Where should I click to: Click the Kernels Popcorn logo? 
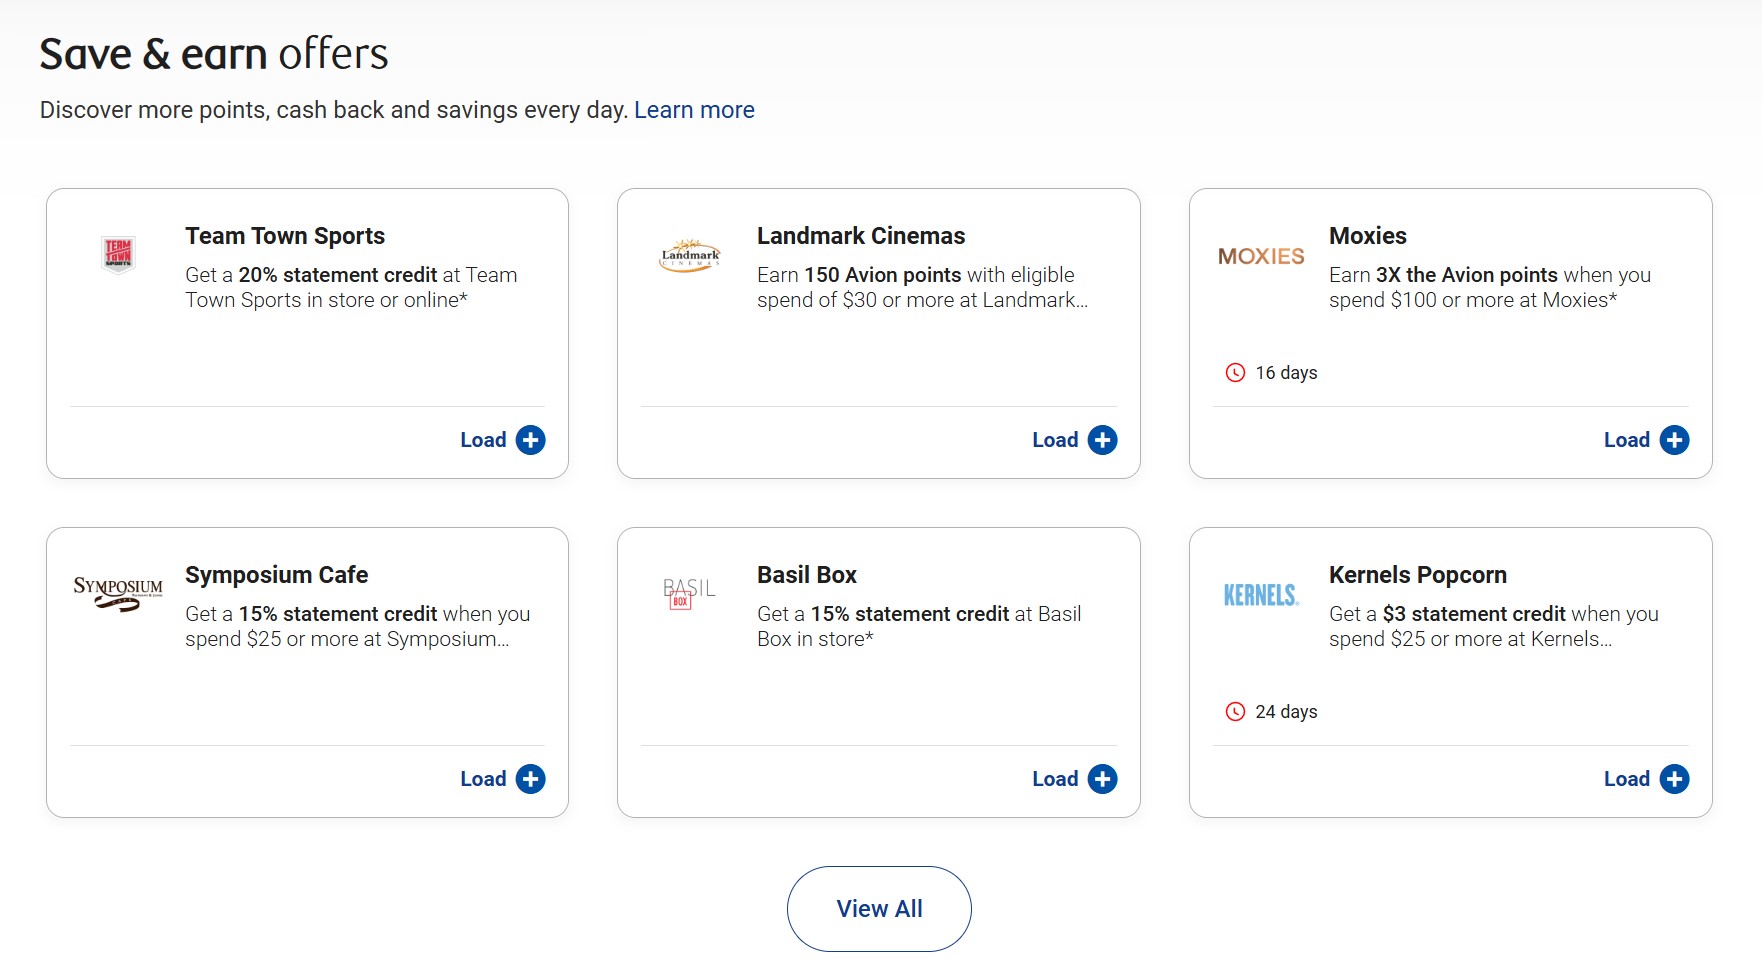[1262, 594]
